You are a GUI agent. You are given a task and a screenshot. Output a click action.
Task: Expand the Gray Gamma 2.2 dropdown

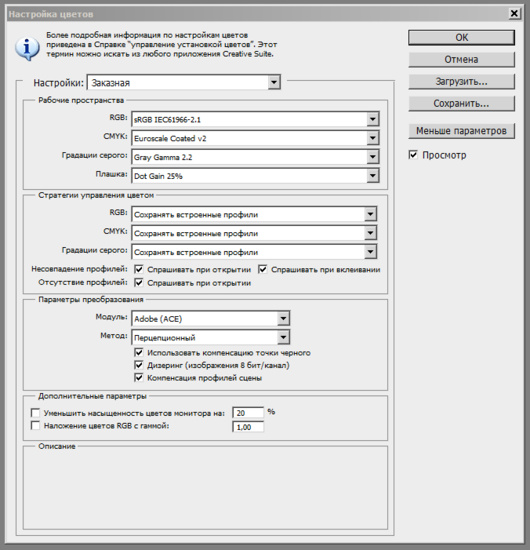pyautogui.click(x=255, y=157)
